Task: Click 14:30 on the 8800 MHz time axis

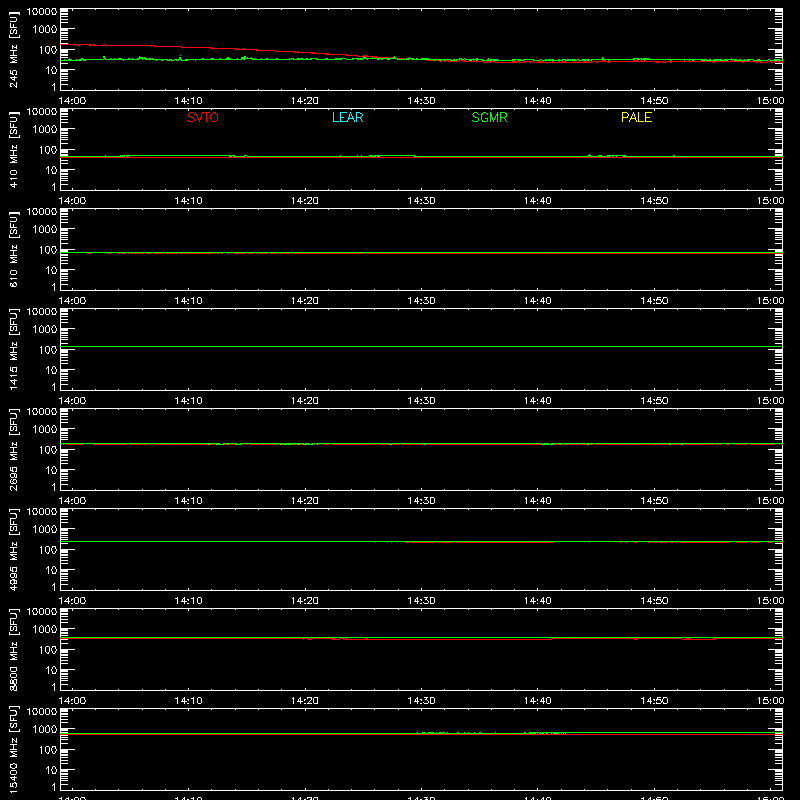Action: pos(421,701)
